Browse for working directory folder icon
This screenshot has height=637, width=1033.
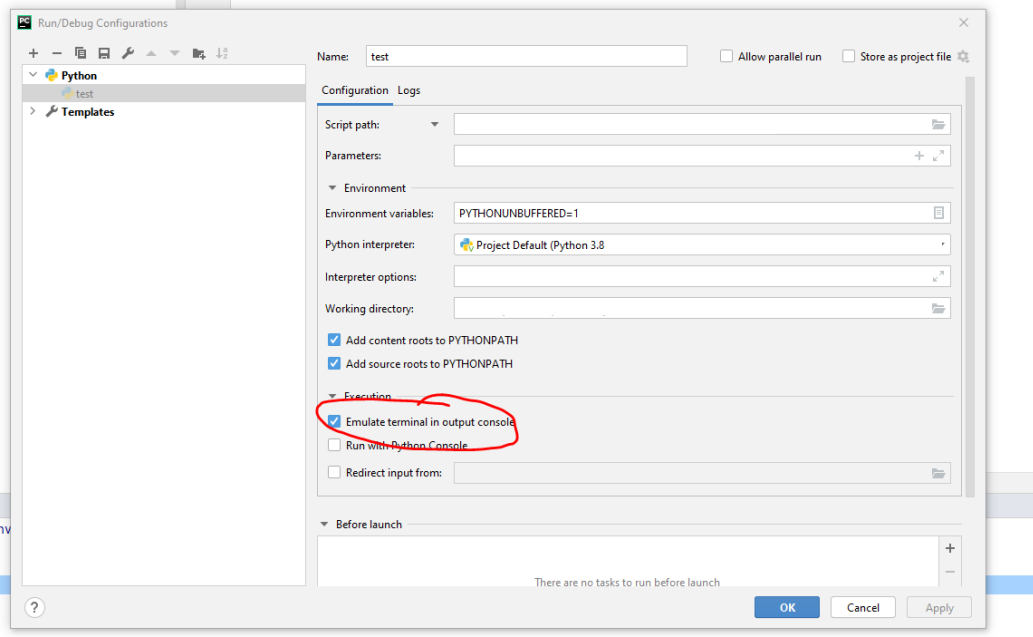[x=938, y=308]
